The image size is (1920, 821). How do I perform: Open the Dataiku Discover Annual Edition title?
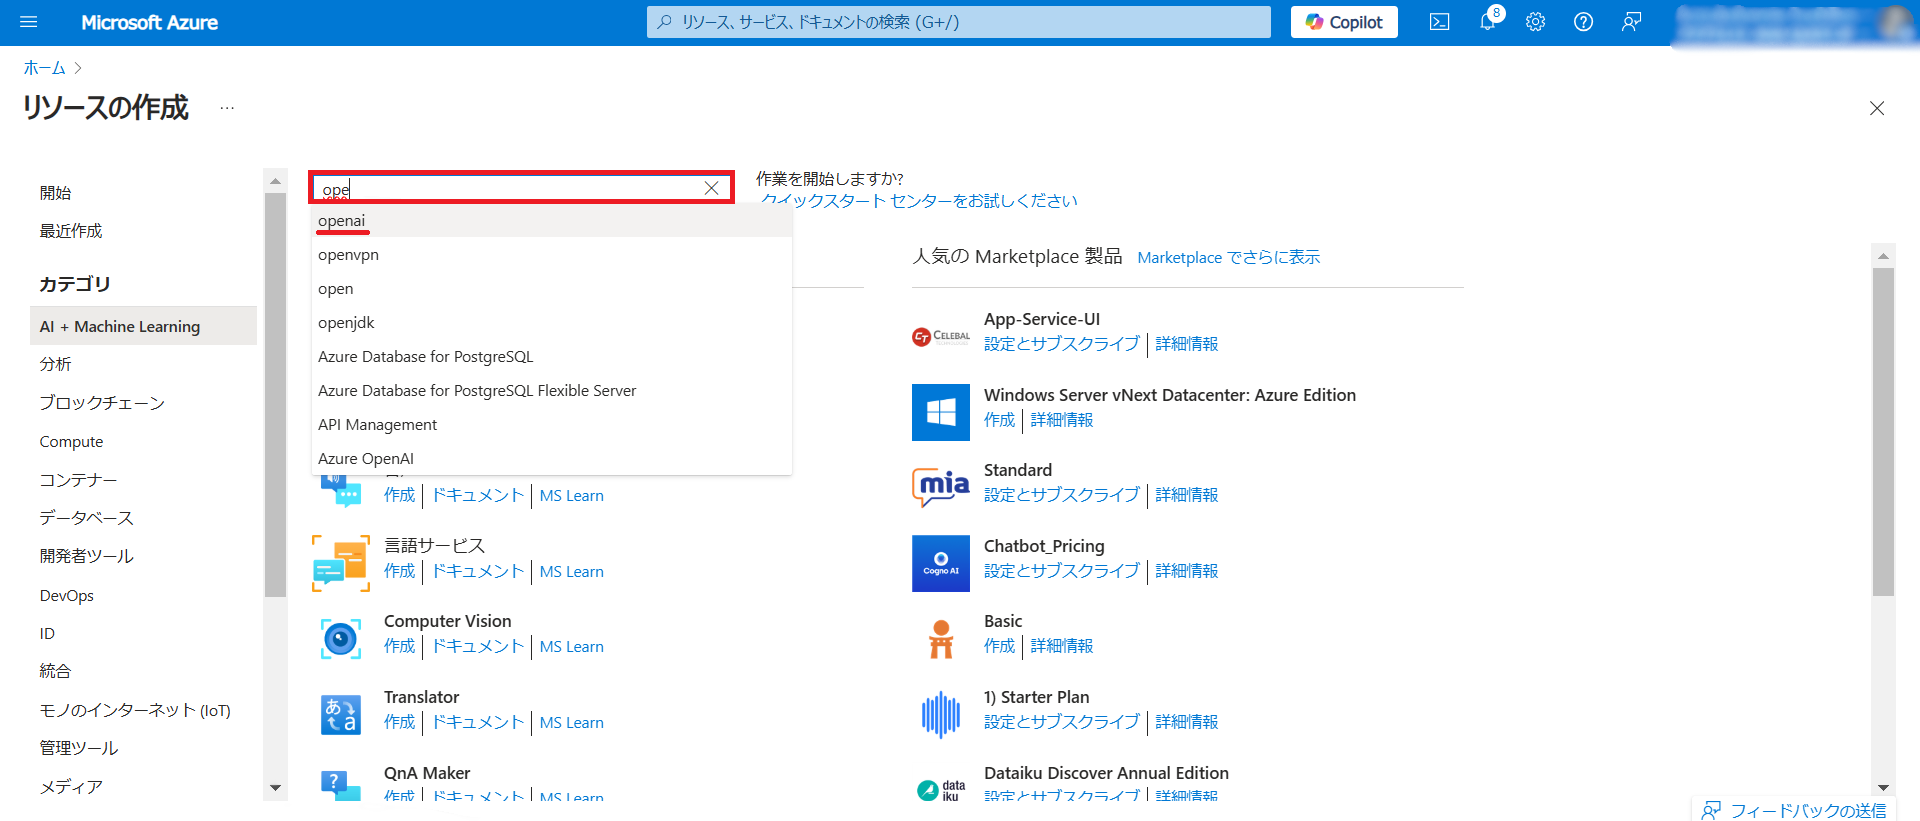point(1106,773)
